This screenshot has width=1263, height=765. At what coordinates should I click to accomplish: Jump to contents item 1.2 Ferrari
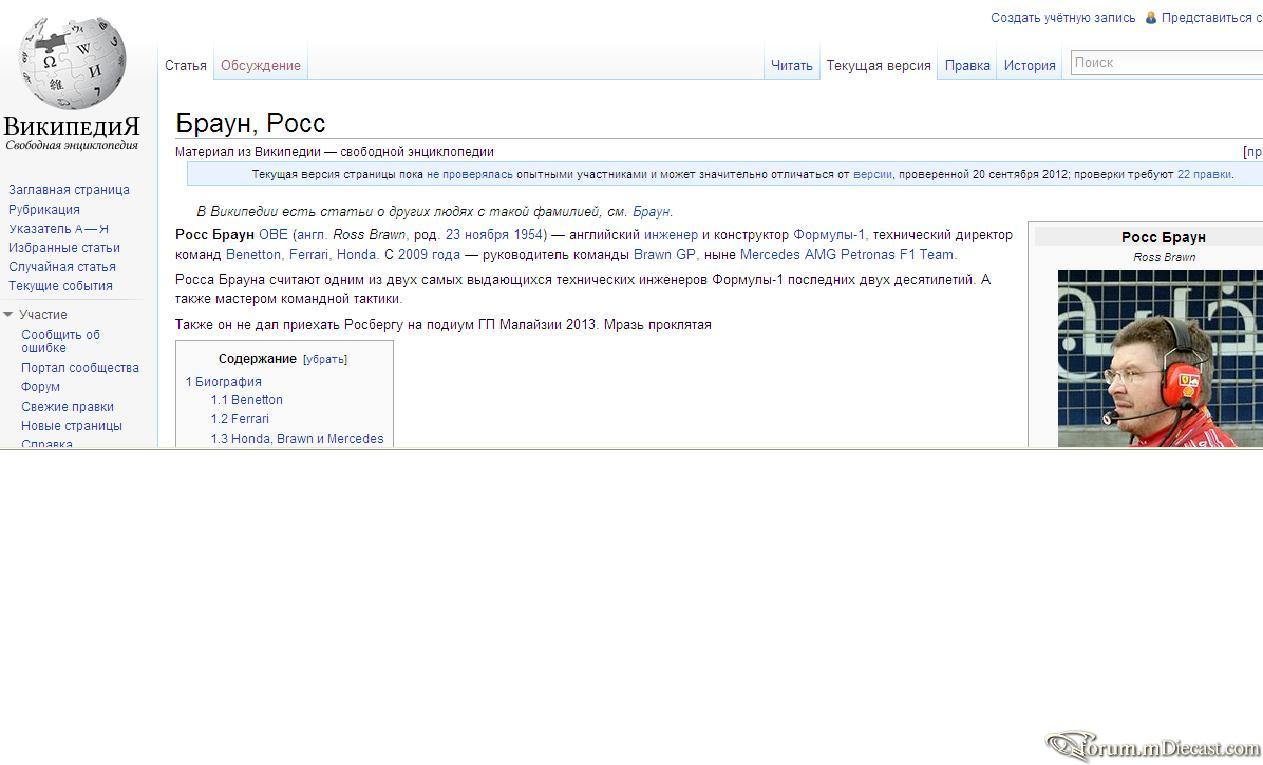pos(239,419)
